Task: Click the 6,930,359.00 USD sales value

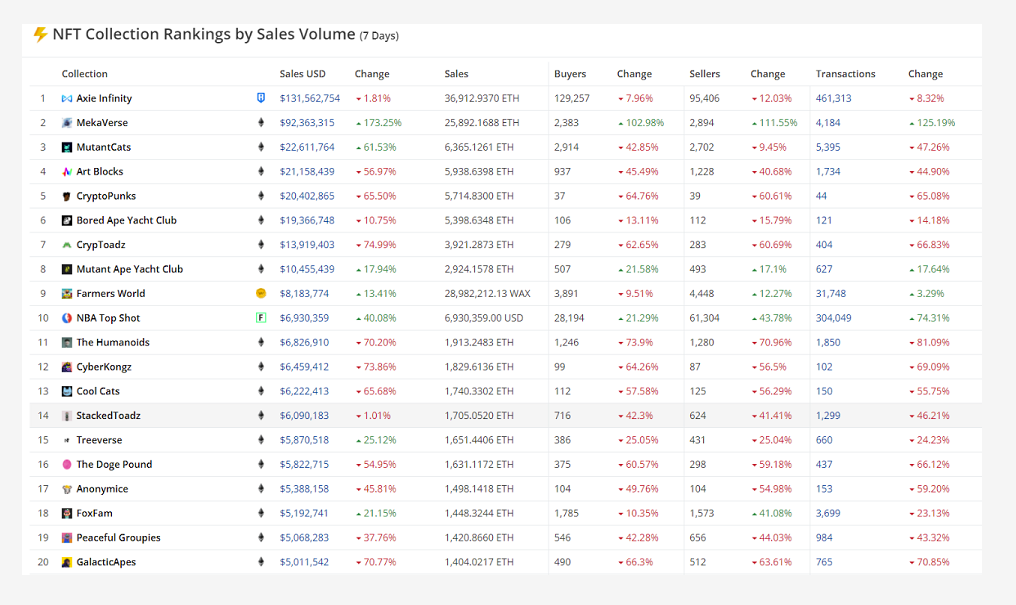Action: pos(484,318)
